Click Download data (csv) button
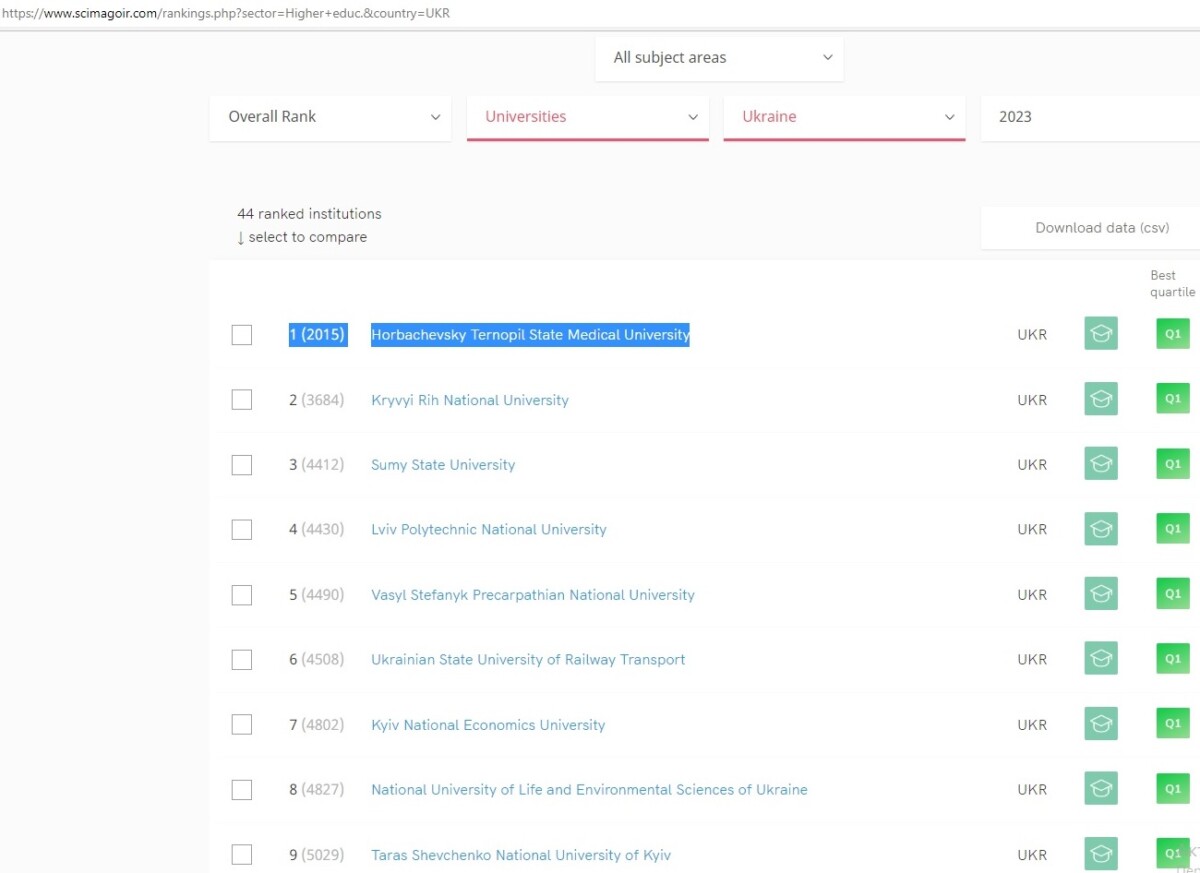The image size is (1200, 873). point(1101,228)
